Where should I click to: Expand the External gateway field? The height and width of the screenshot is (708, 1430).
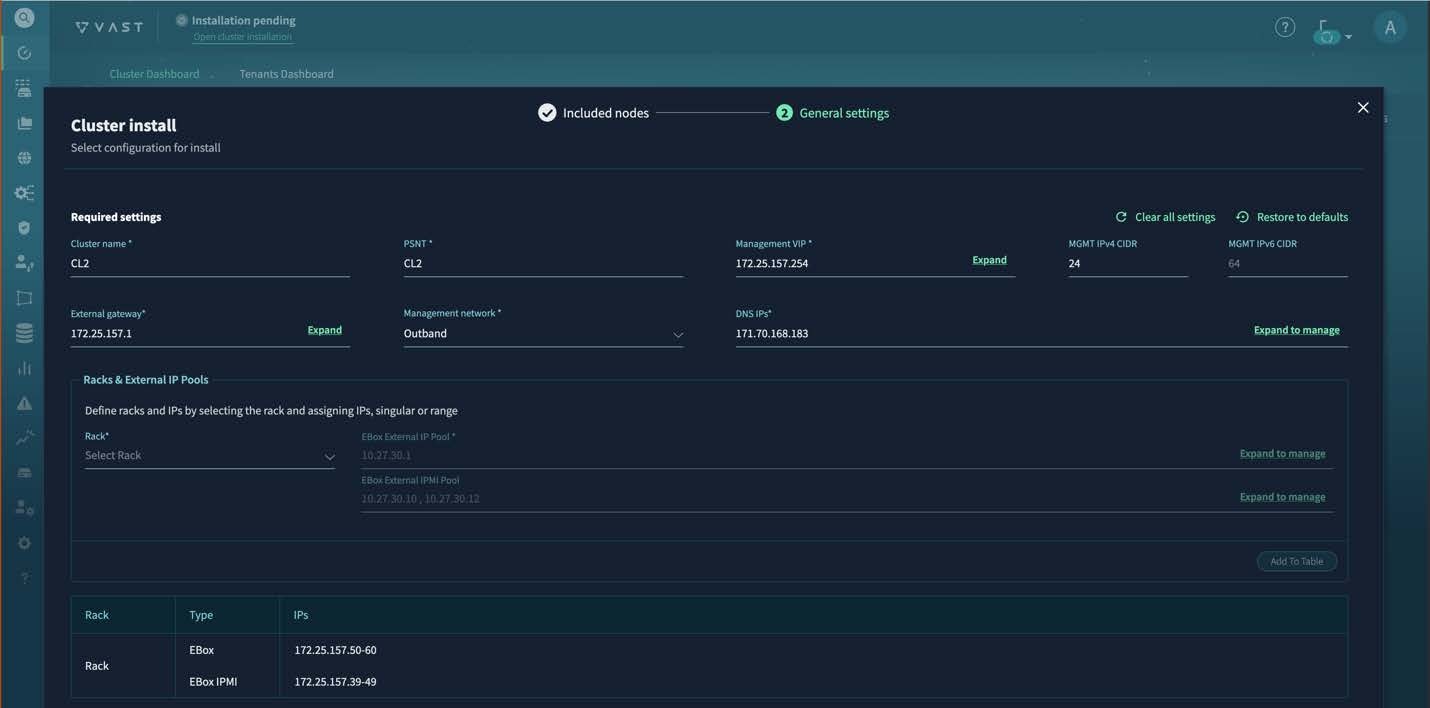tap(324, 330)
